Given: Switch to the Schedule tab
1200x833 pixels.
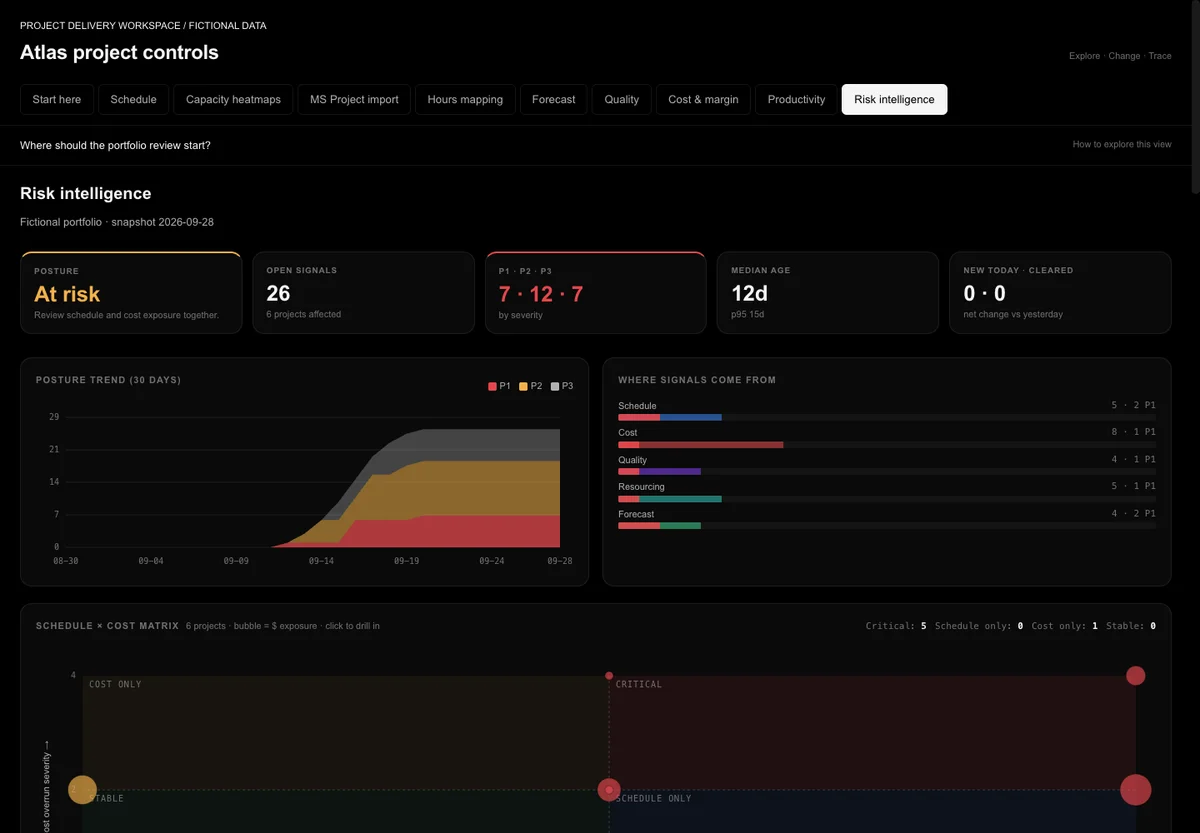Looking at the screenshot, I should click(134, 100).
